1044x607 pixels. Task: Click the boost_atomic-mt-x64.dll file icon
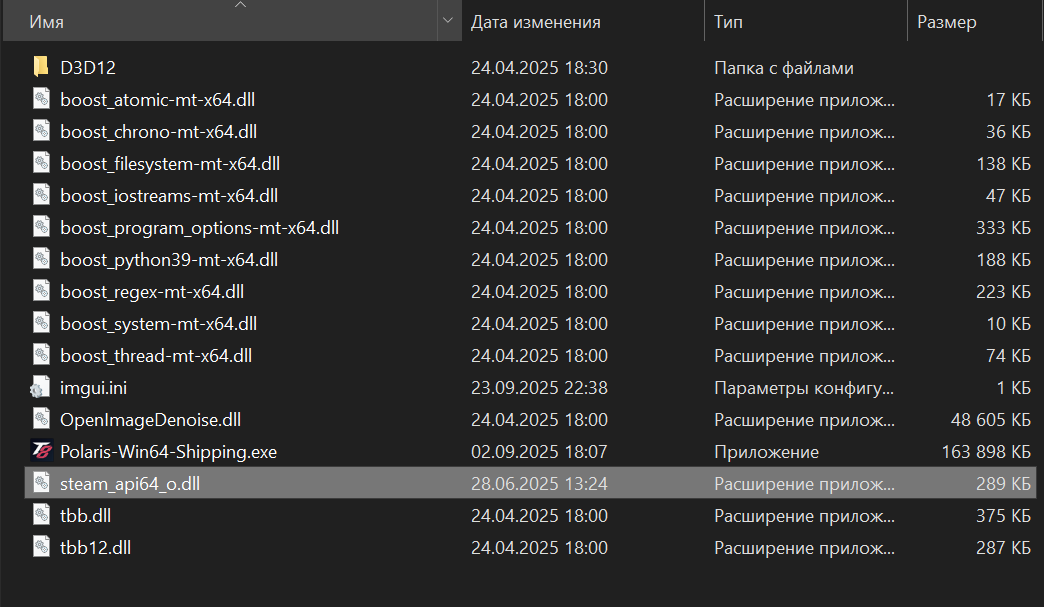pyautogui.click(x=40, y=100)
